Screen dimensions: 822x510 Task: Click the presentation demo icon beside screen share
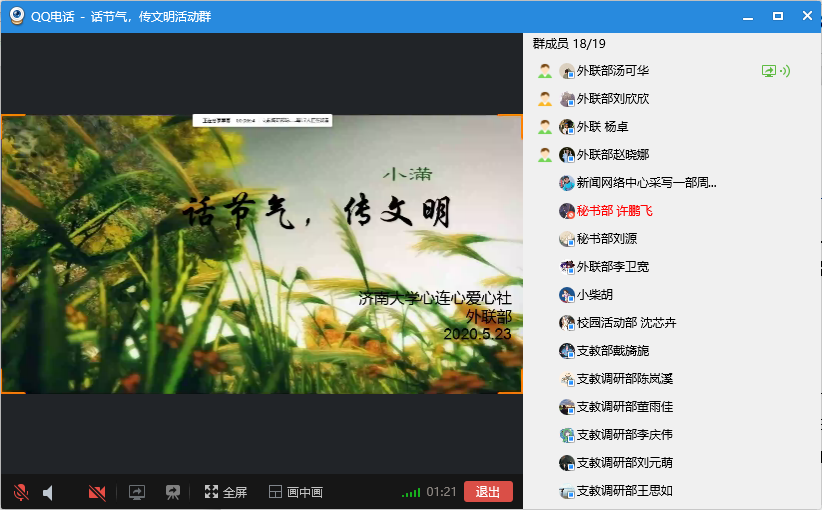click(173, 492)
